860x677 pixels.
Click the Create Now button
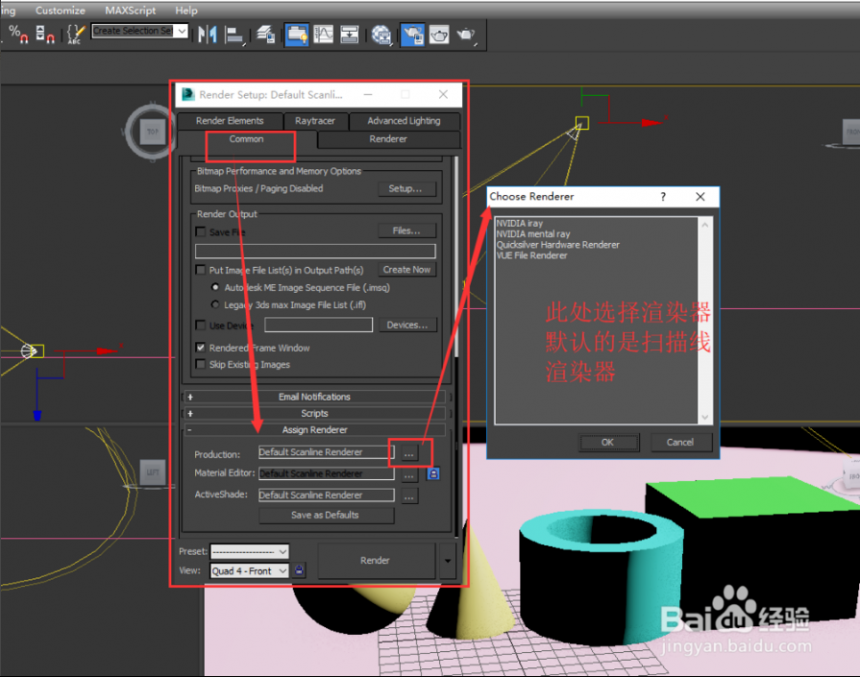406,270
